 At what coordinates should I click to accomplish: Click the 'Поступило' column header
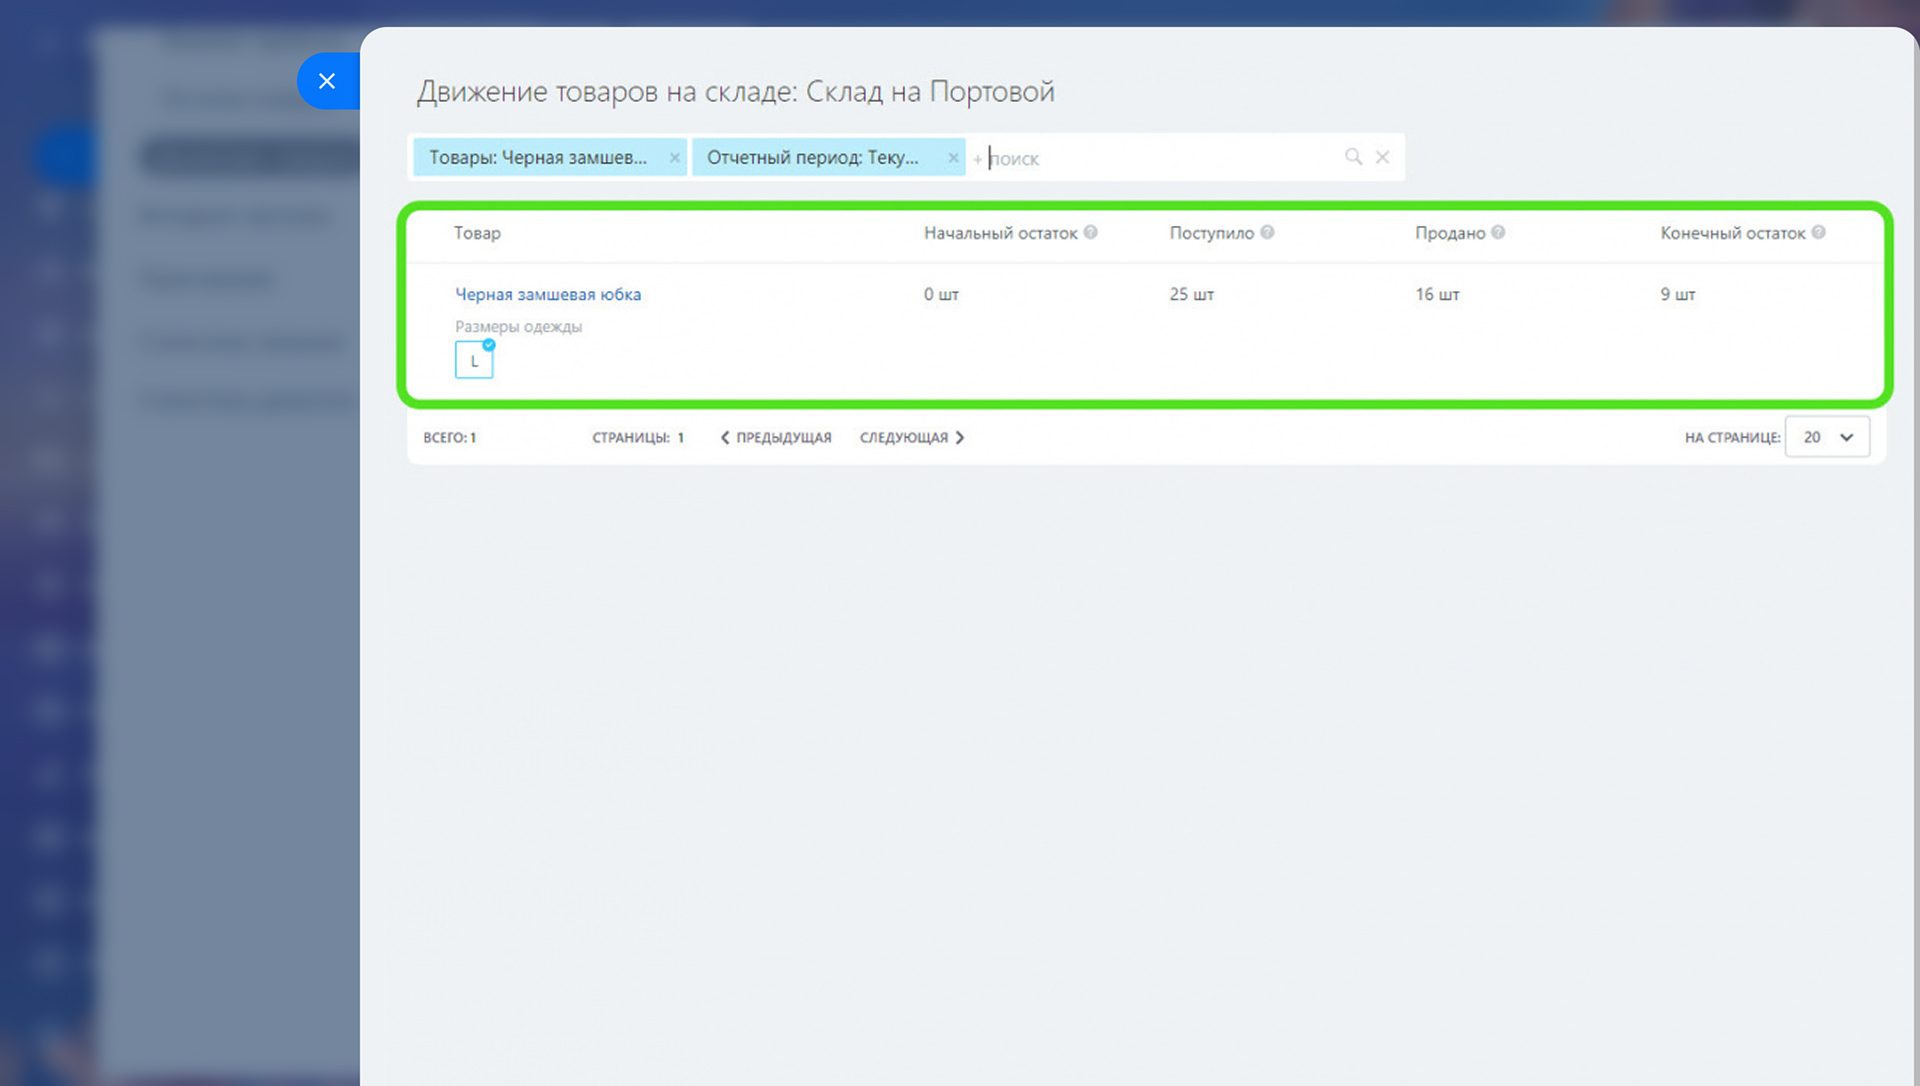point(1211,233)
